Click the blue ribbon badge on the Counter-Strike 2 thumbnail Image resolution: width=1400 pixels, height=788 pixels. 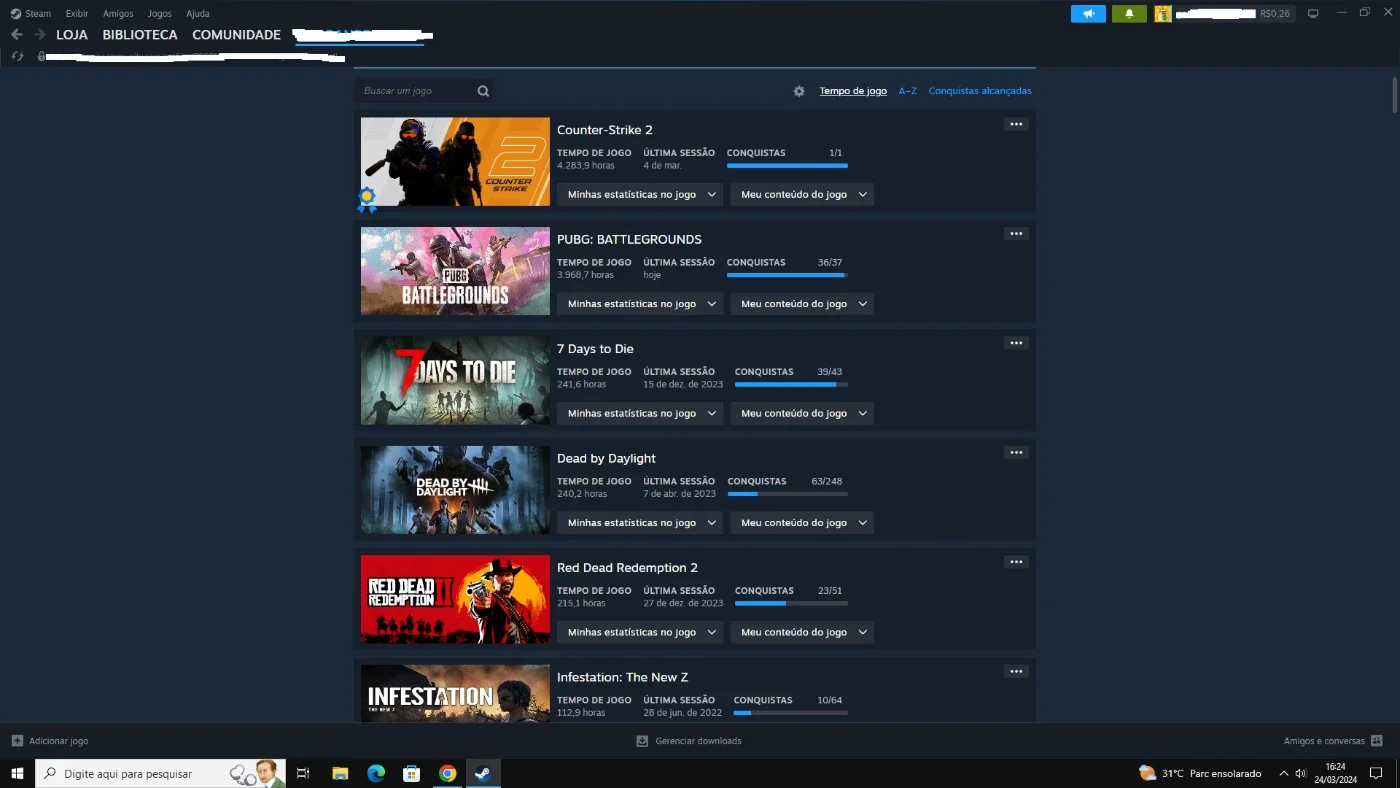(368, 199)
